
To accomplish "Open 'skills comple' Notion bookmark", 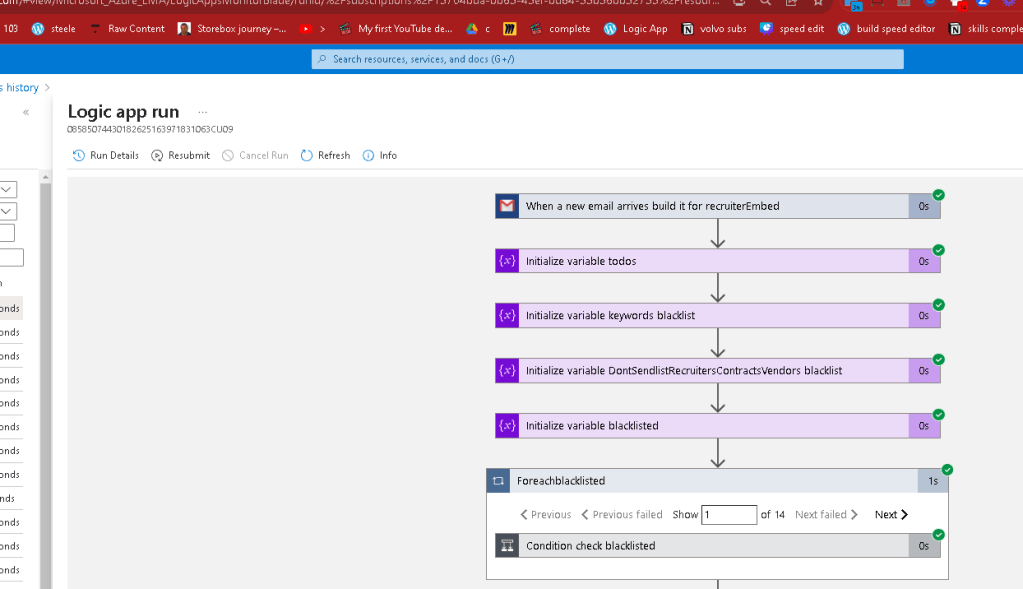I will click(x=985, y=29).
